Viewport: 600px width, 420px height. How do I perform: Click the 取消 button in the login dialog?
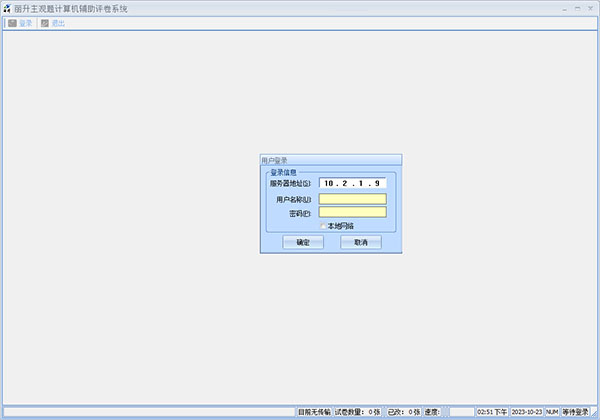coord(361,242)
